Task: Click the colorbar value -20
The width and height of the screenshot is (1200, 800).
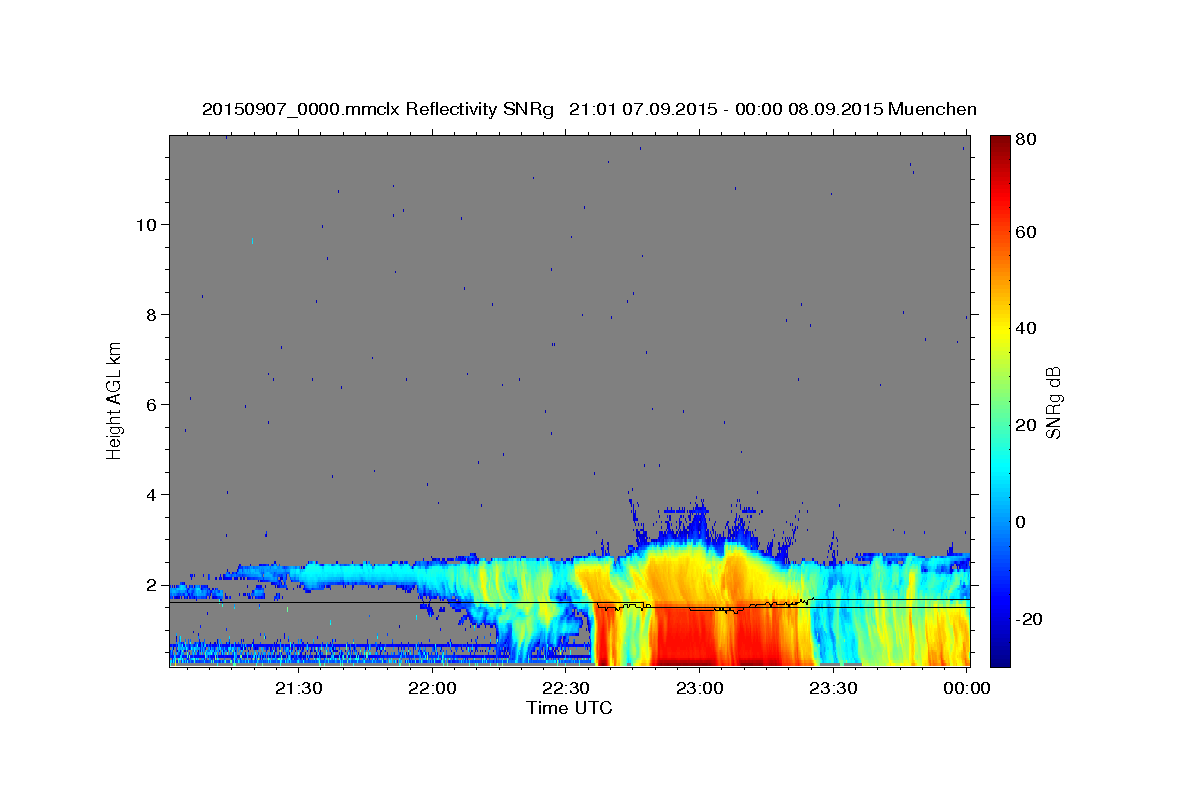Action: tap(1030, 619)
